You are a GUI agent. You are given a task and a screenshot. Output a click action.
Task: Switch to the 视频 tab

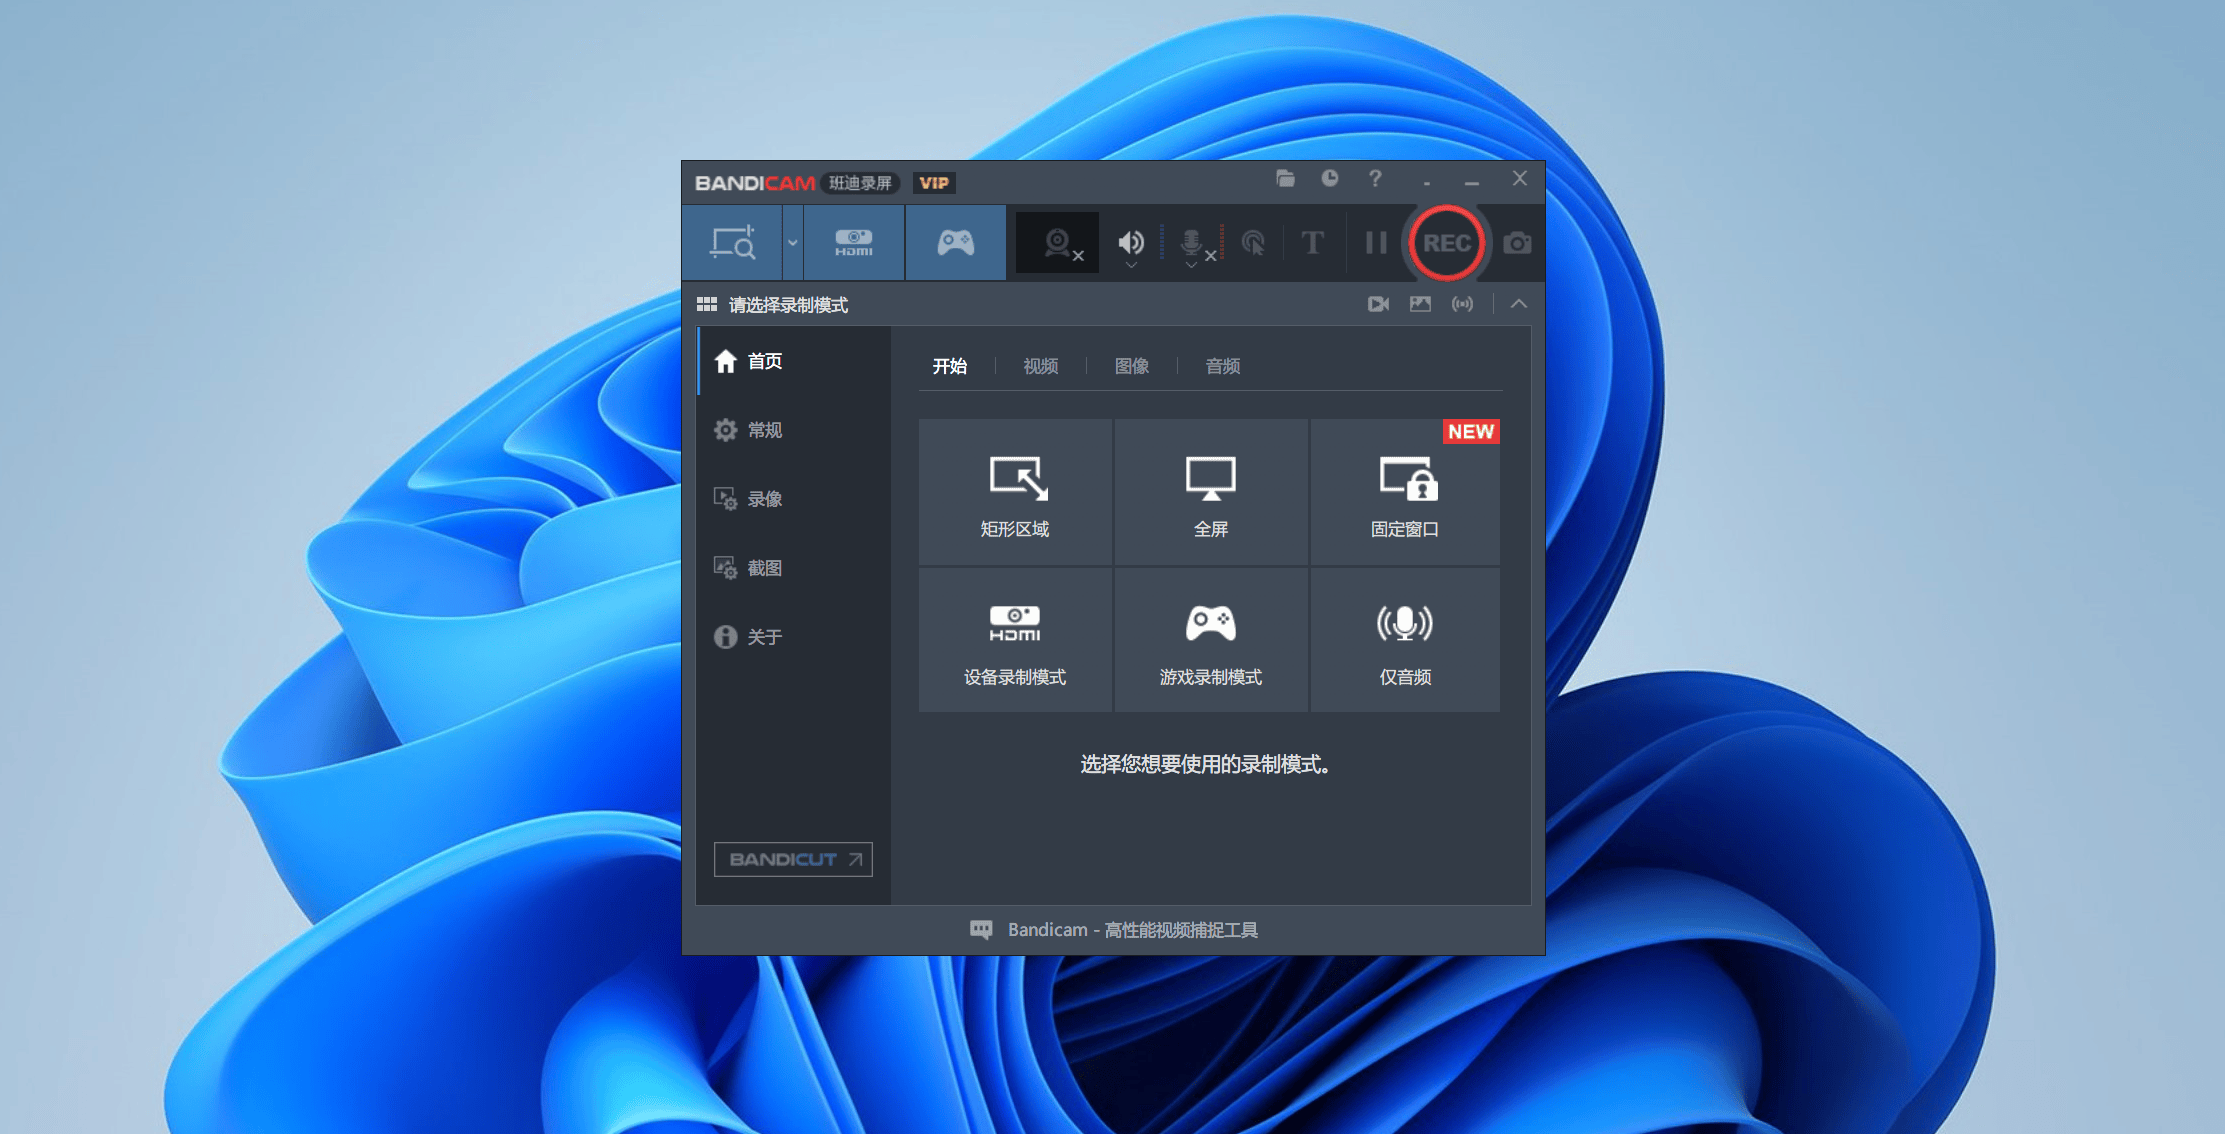click(x=1041, y=366)
